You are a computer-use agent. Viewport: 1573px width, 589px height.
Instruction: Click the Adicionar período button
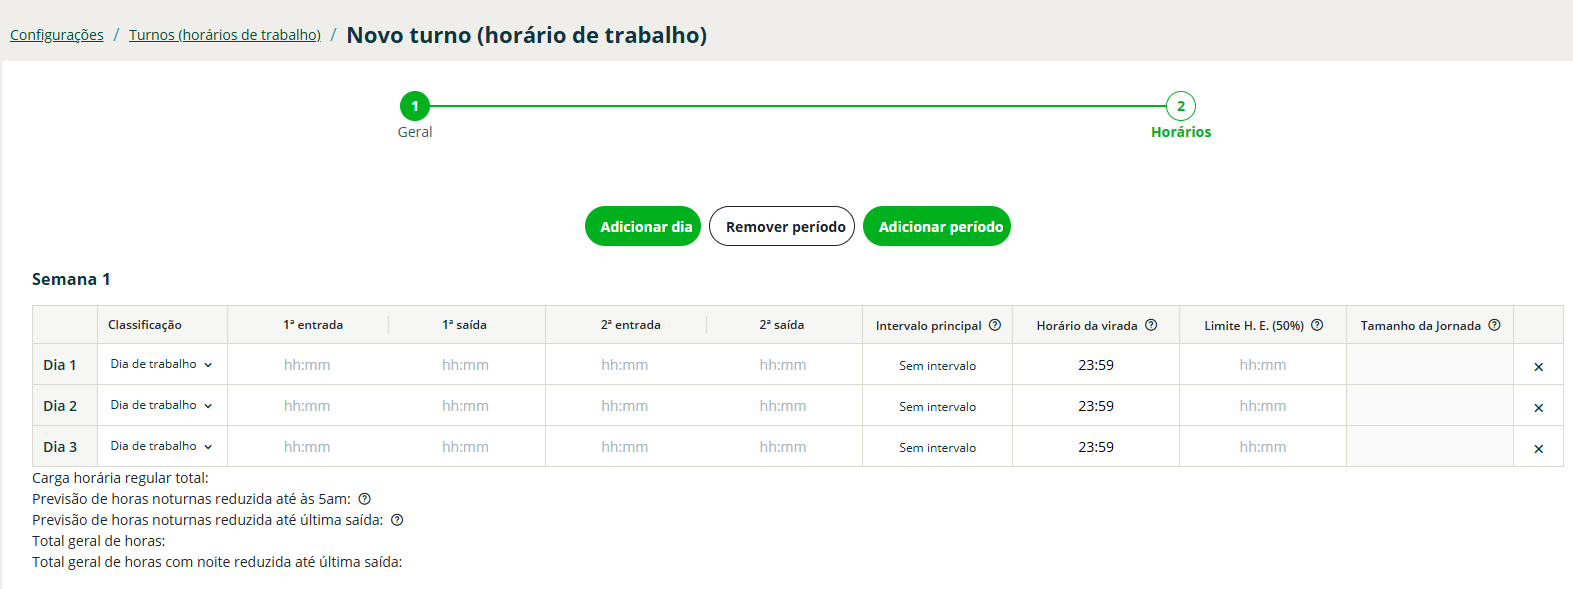click(x=937, y=226)
